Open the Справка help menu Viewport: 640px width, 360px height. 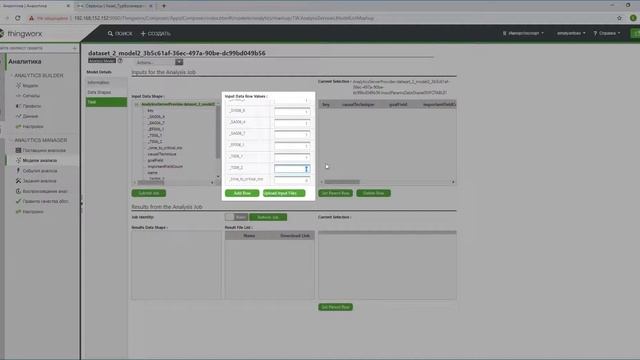pos(607,33)
